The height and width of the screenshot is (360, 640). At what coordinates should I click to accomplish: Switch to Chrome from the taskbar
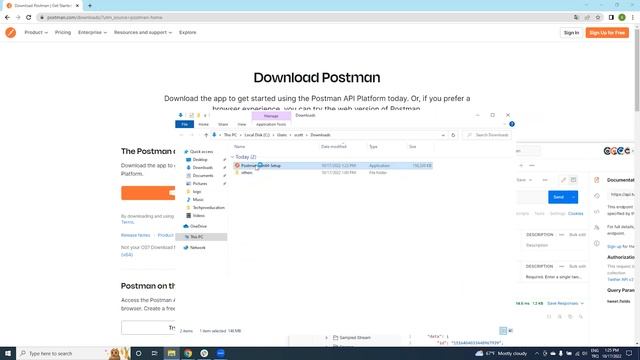point(188,353)
